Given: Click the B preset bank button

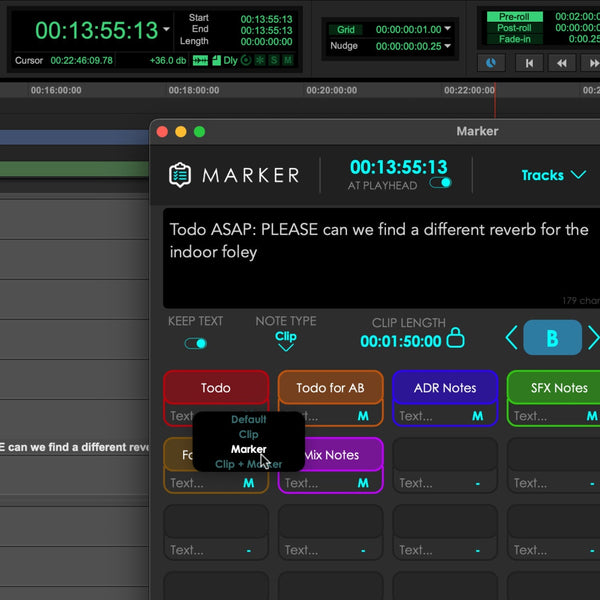Looking at the screenshot, I should coord(553,338).
